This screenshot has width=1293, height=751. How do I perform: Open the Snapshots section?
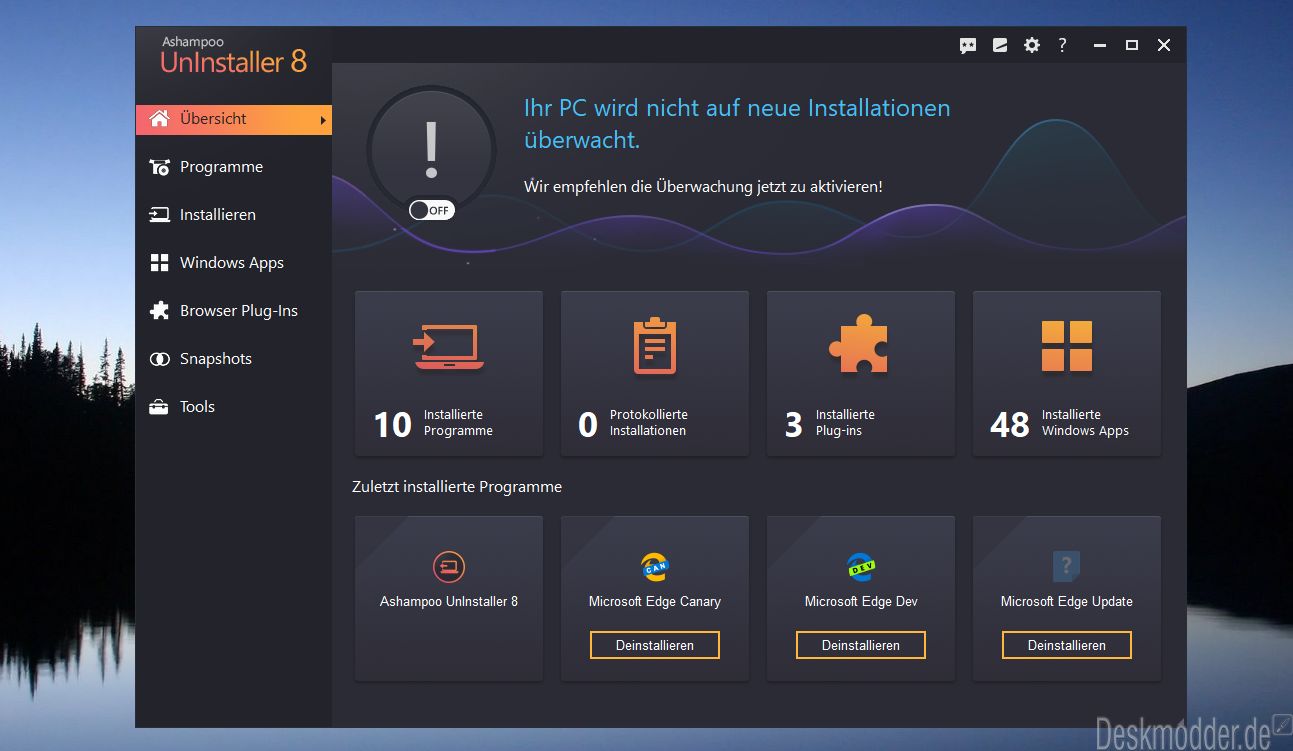click(234, 359)
